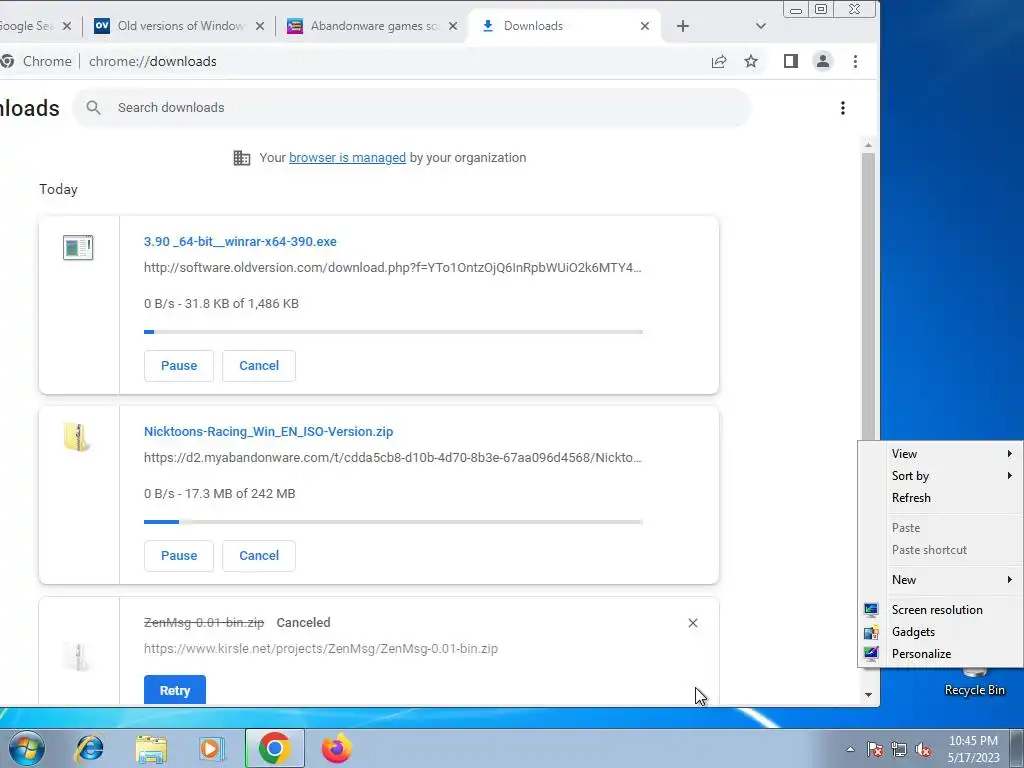
Task: Pause the winrar-x64-390.exe download
Action: tap(179, 366)
